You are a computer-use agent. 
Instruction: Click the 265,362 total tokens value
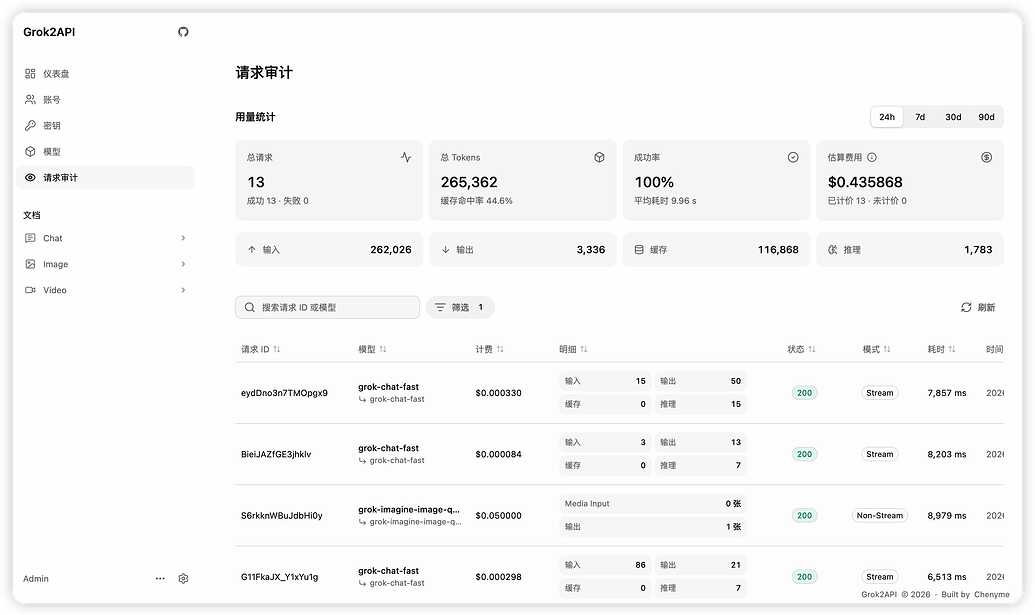tap(469, 182)
